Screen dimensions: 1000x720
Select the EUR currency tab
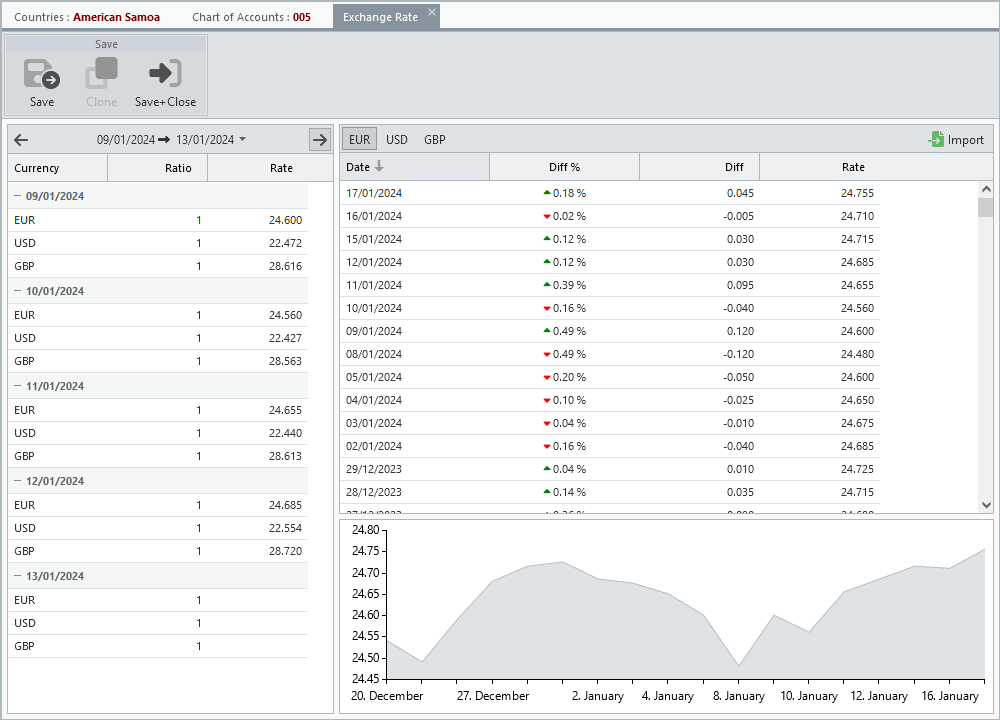360,139
